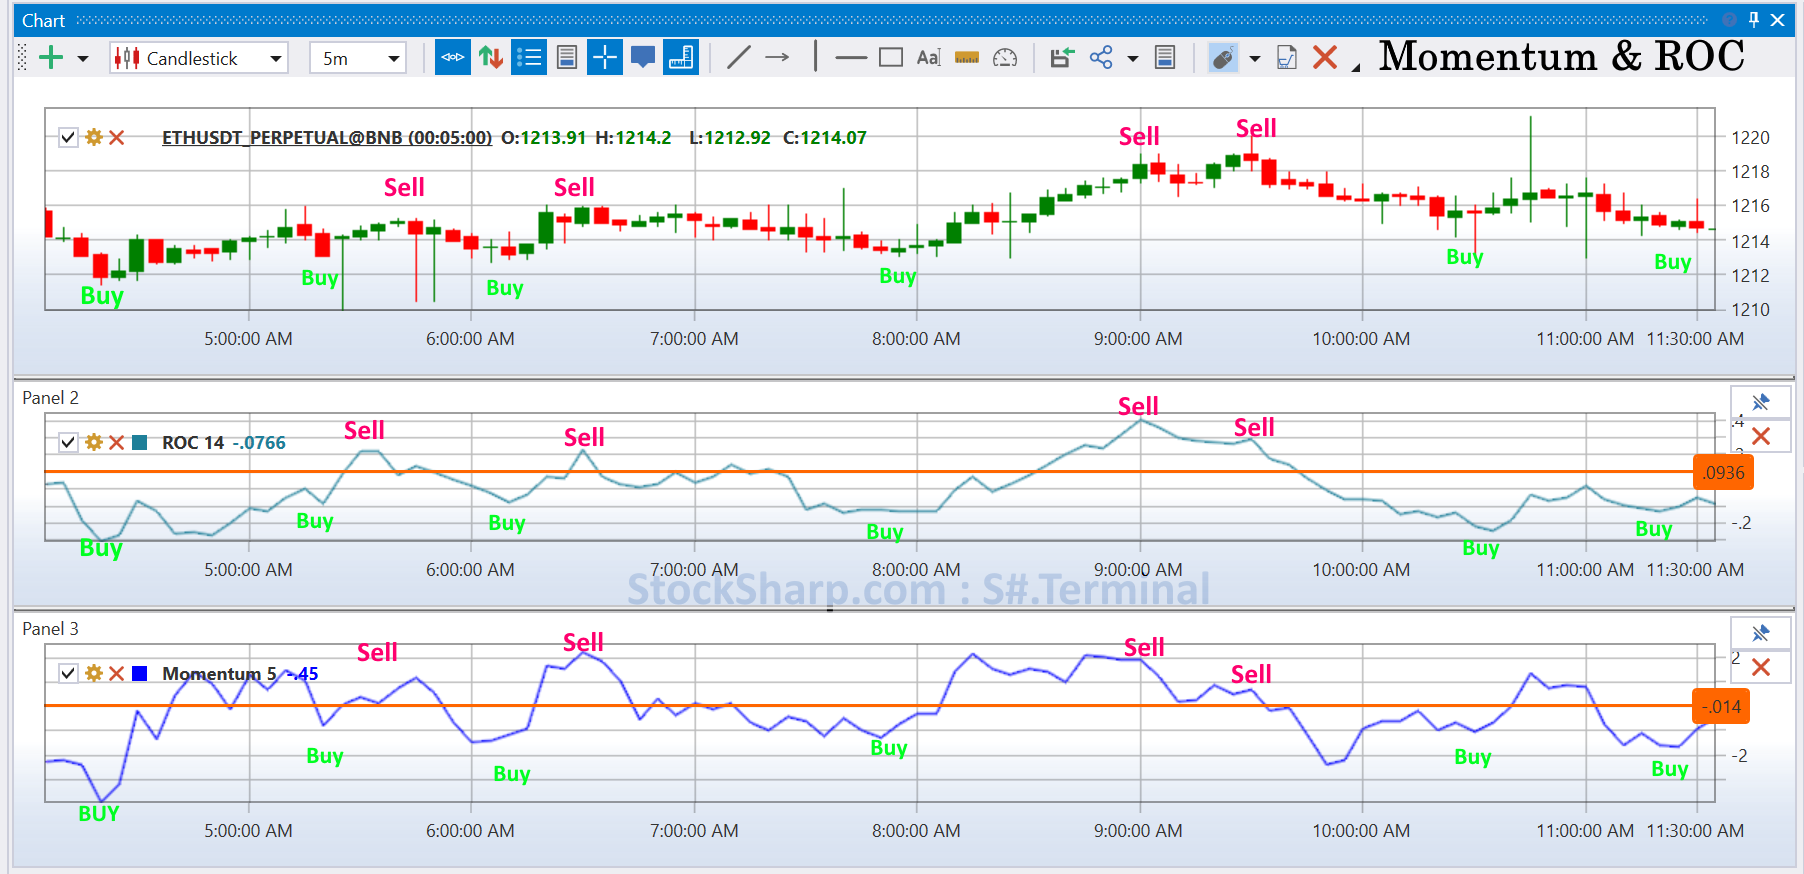Click the red X delete toolbar icon
The image size is (1804, 874).
point(1325,57)
